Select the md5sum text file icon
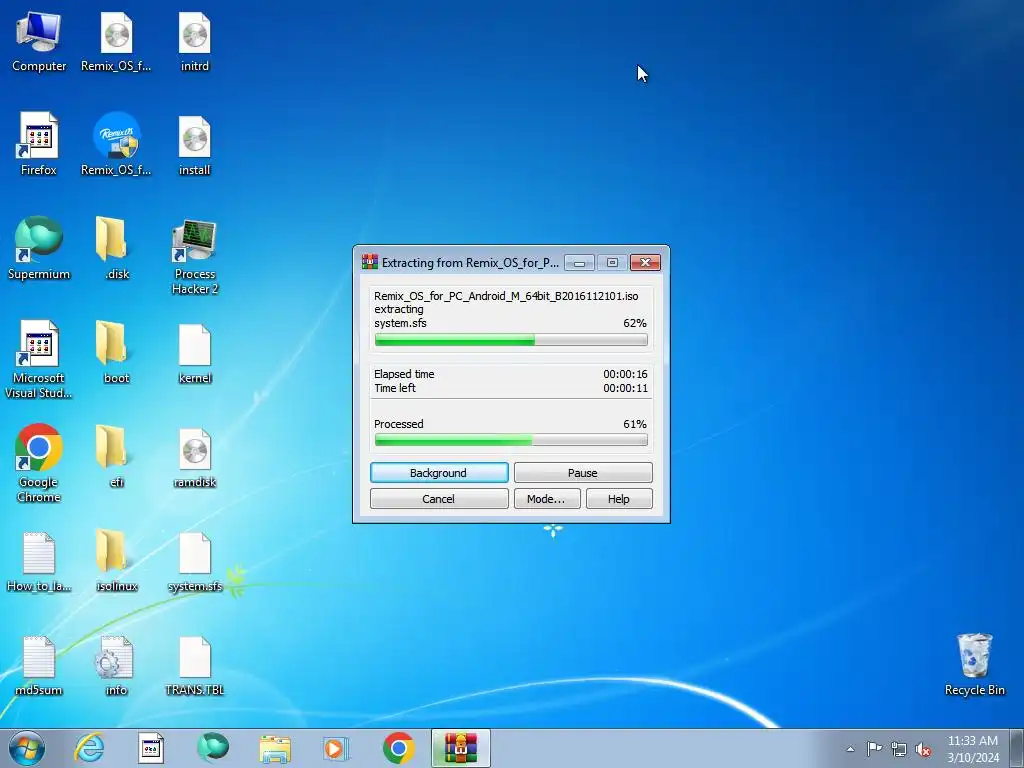The height and width of the screenshot is (768, 1024). click(39, 665)
